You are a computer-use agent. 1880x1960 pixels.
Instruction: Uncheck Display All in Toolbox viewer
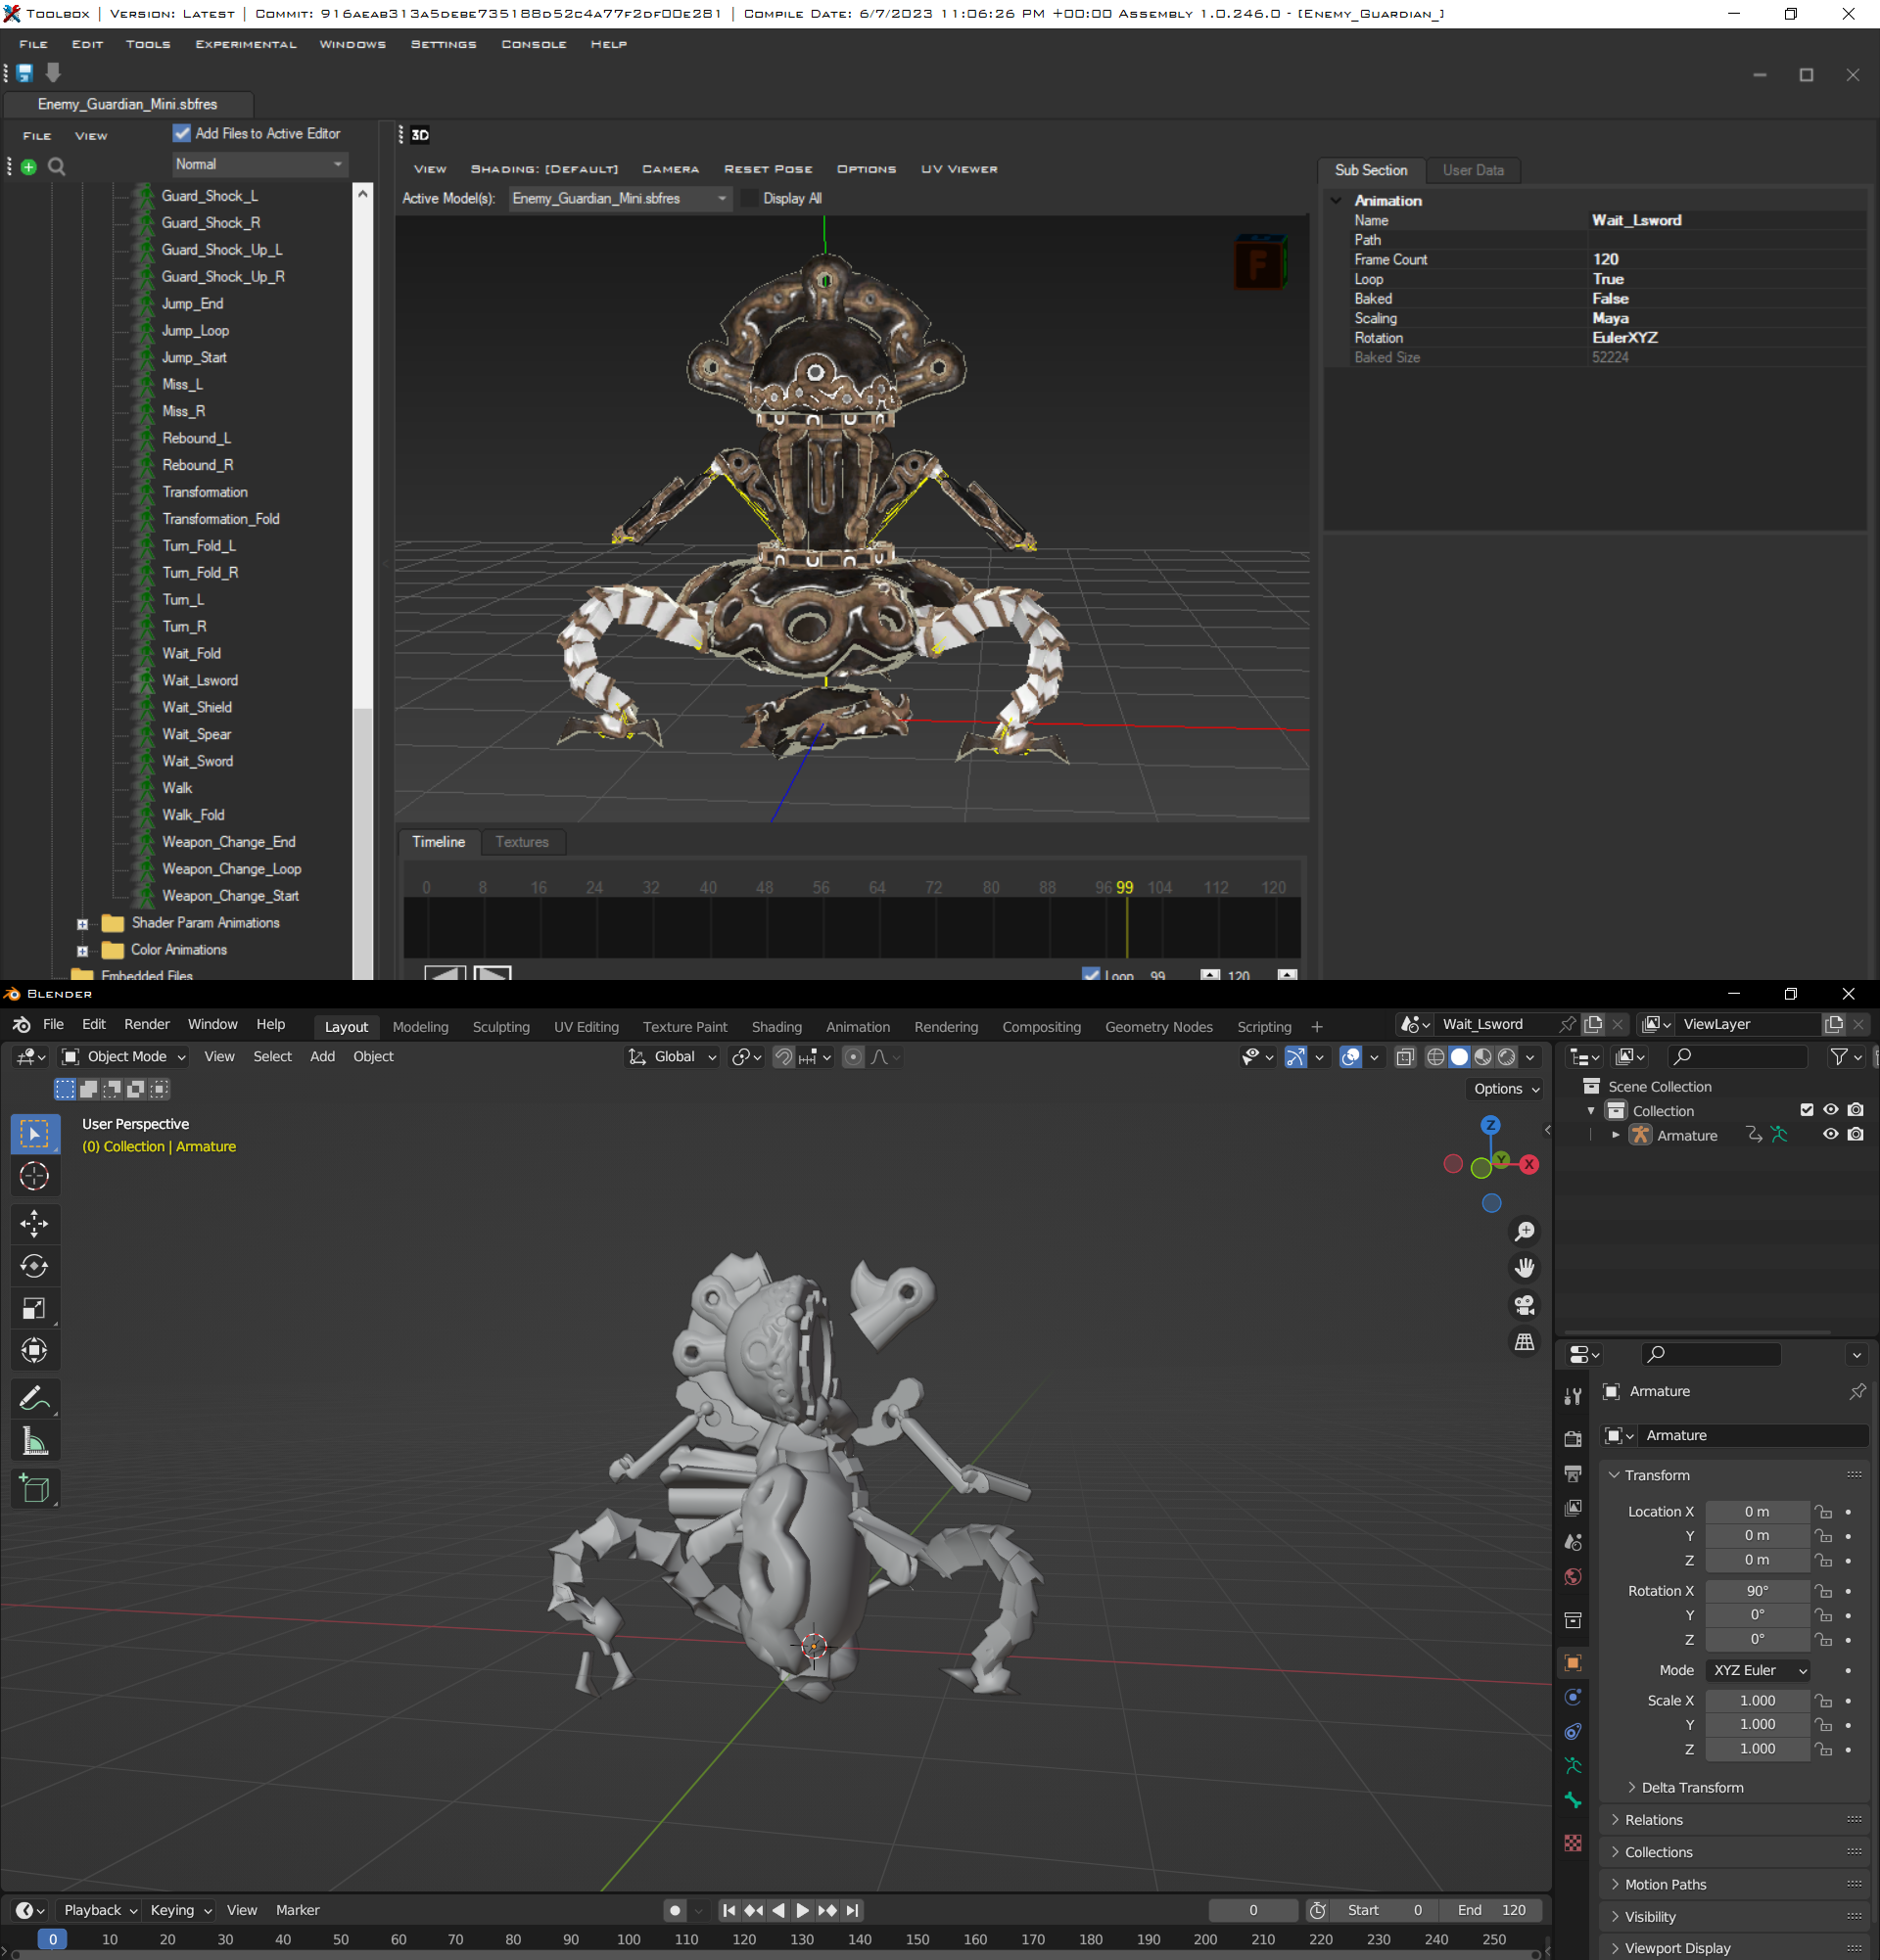749,198
